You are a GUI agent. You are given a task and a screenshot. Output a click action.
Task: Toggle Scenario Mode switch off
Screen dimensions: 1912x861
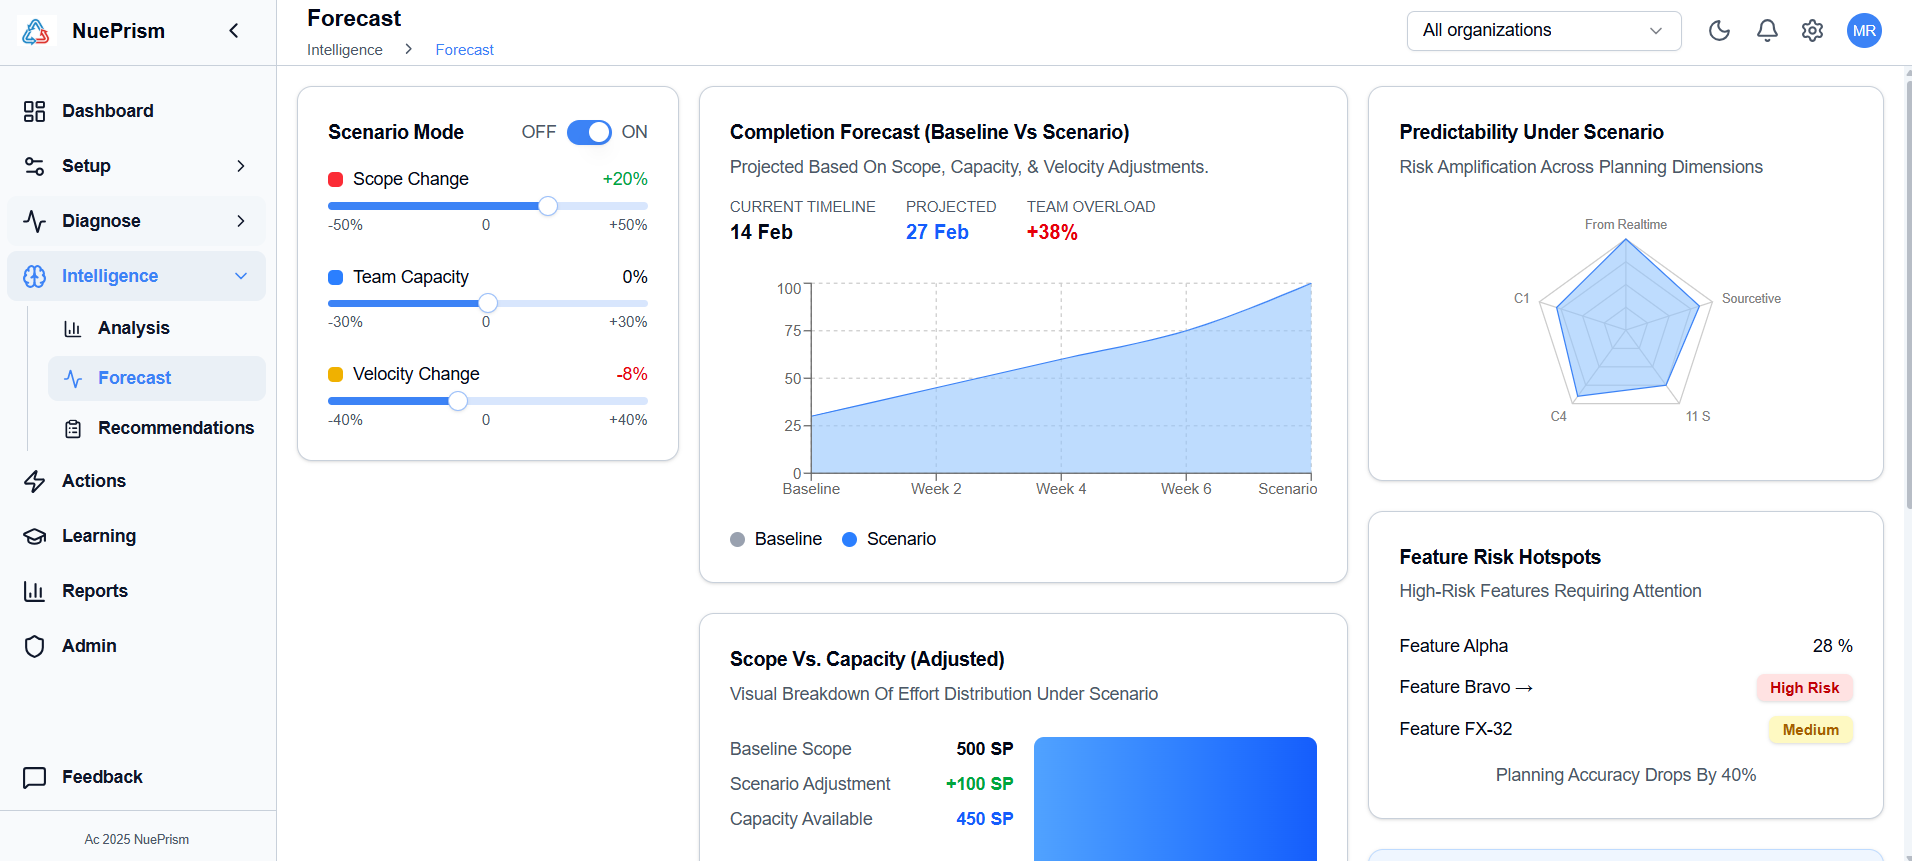pyautogui.click(x=589, y=132)
